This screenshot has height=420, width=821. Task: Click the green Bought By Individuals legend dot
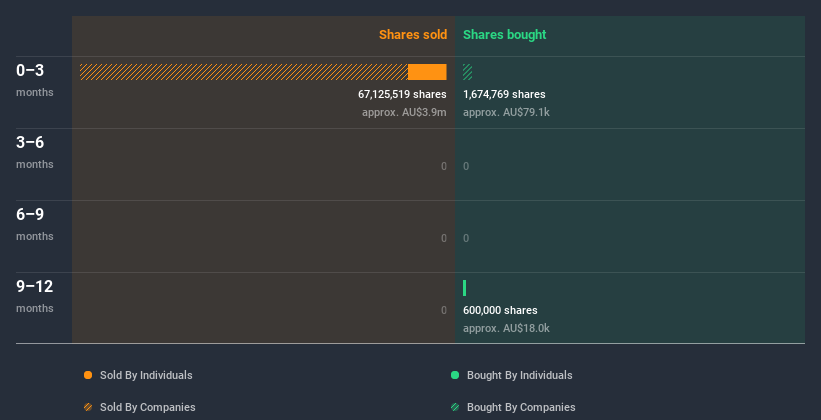455,375
